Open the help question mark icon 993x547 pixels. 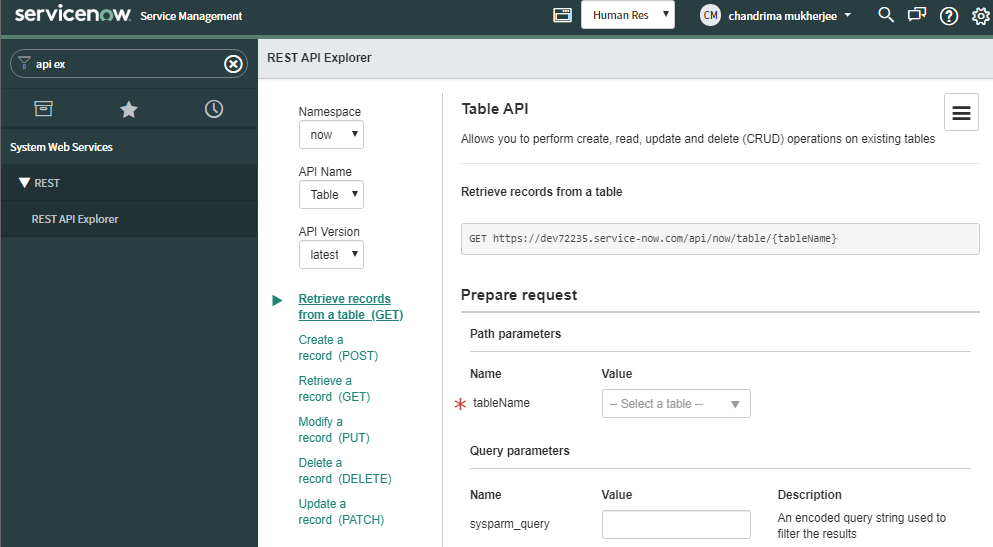pos(949,15)
